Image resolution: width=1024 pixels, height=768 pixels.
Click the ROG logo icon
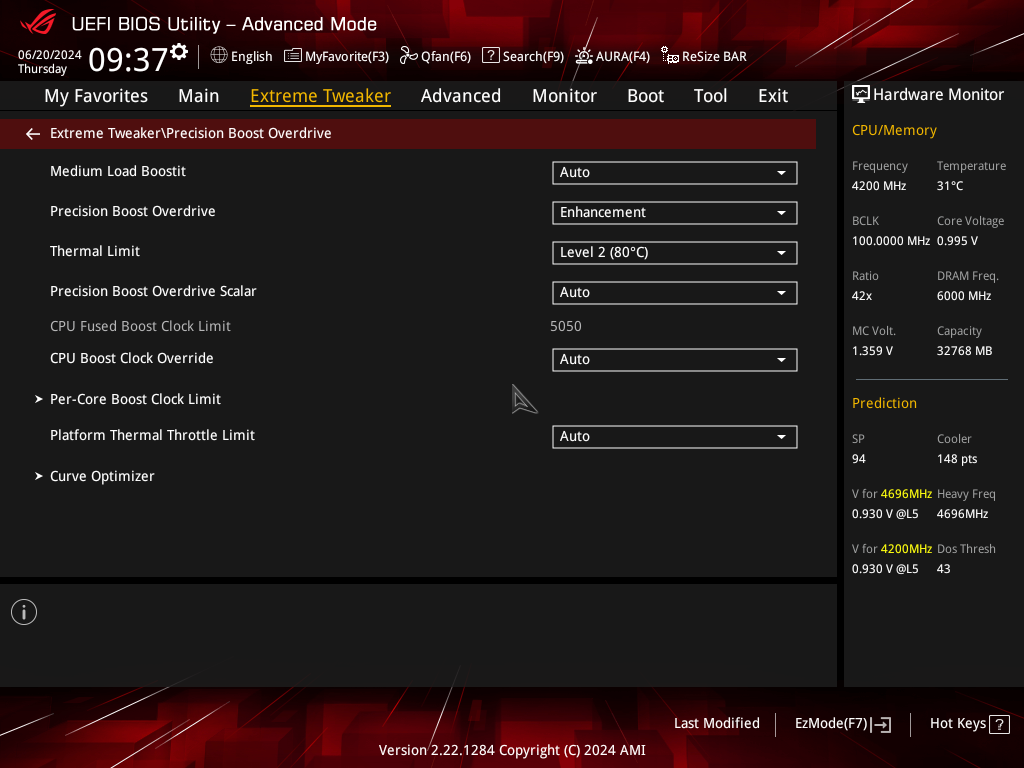point(38,24)
